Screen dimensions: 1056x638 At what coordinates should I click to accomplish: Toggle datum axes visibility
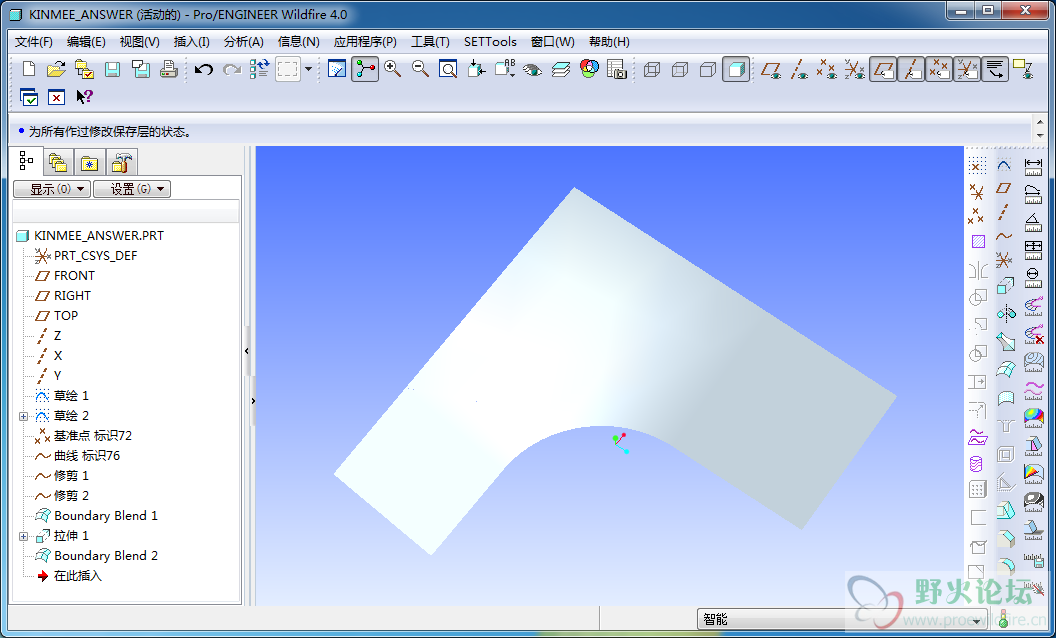799,69
